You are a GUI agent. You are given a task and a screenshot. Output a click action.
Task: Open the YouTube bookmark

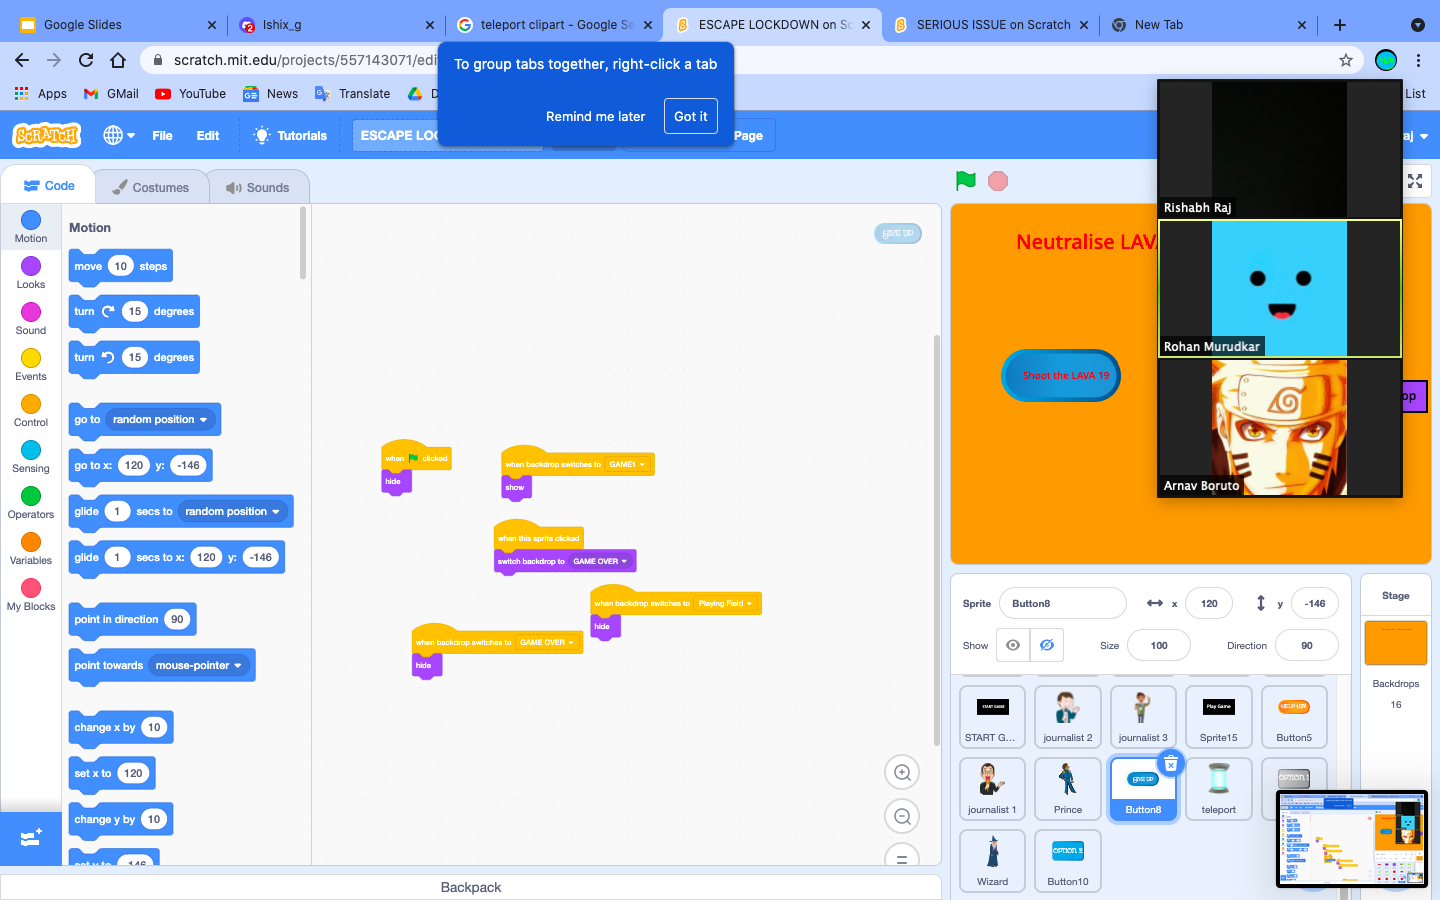191,94
